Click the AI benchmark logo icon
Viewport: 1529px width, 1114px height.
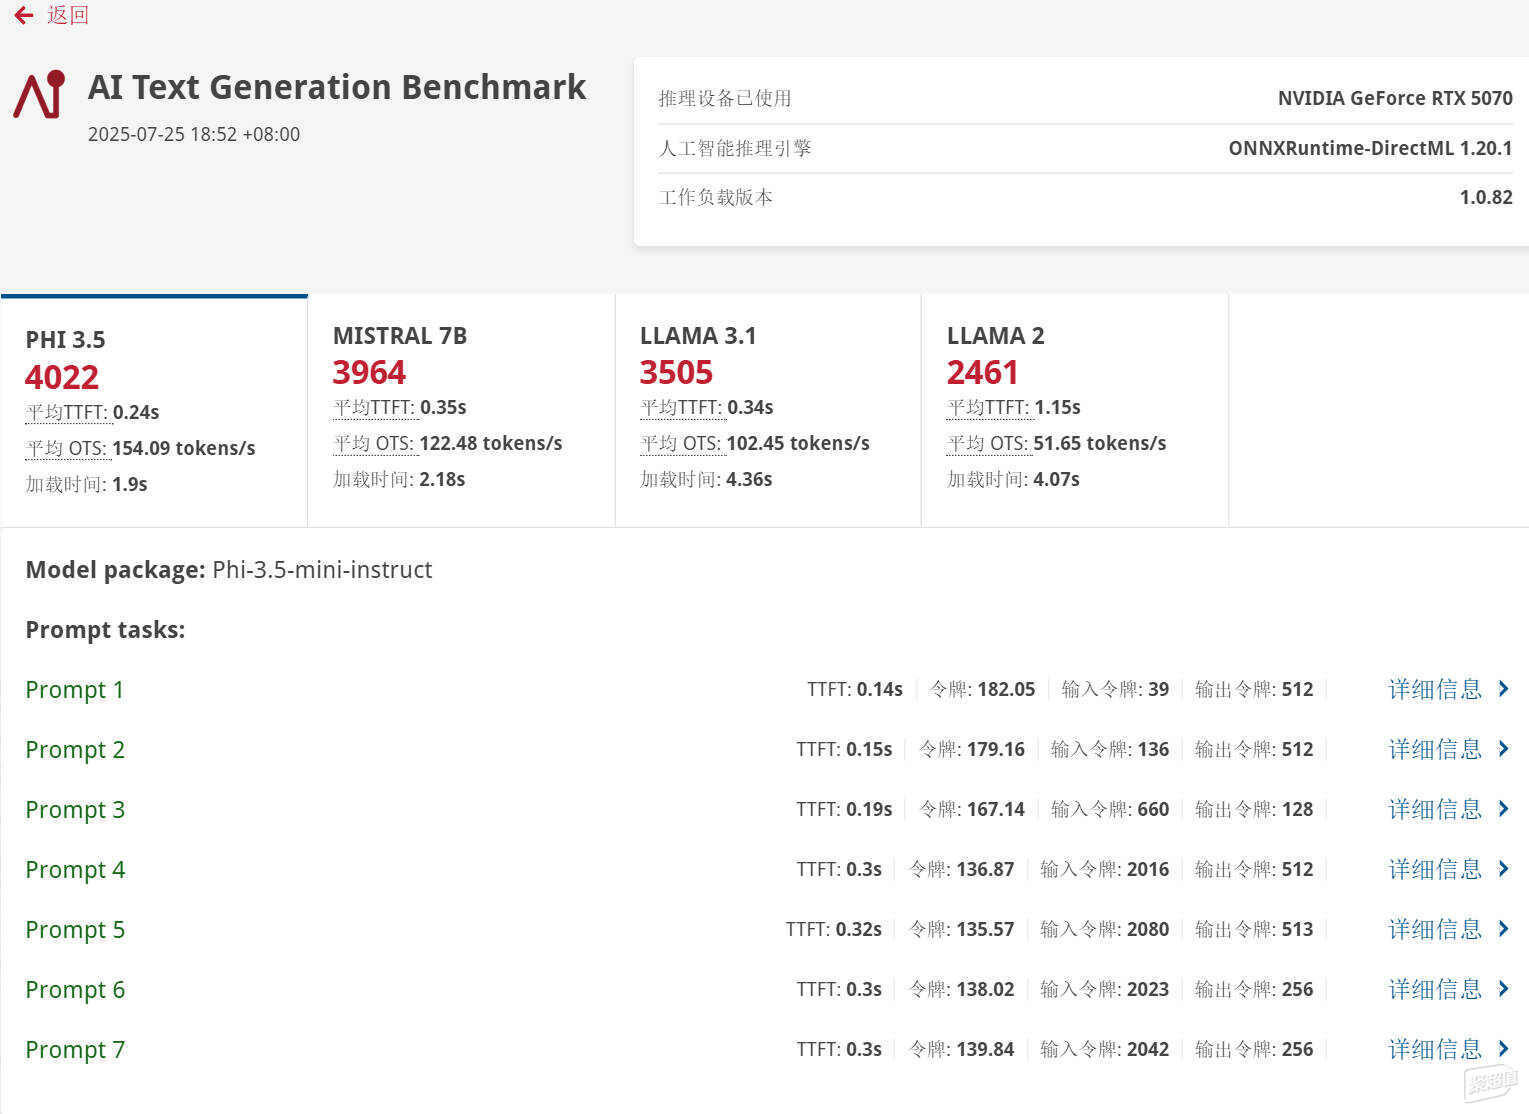pyautogui.click(x=39, y=95)
